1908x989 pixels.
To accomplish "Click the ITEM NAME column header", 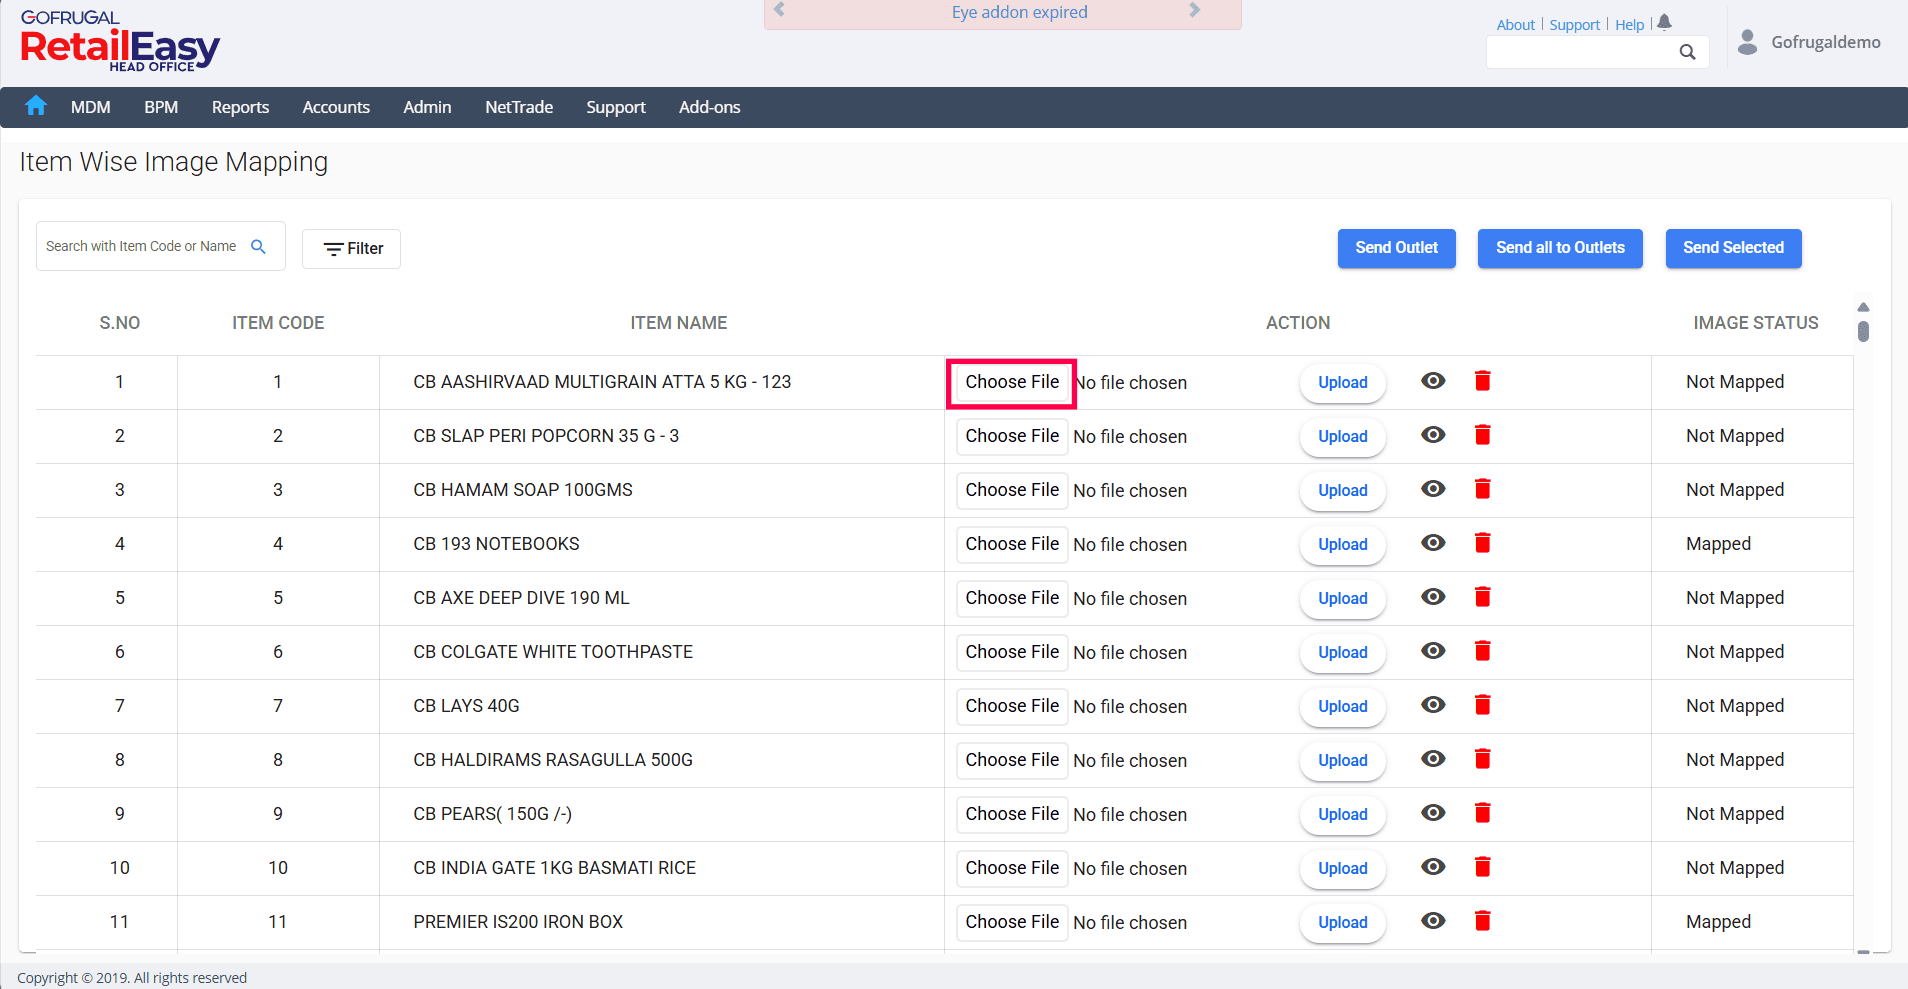I will coord(678,323).
